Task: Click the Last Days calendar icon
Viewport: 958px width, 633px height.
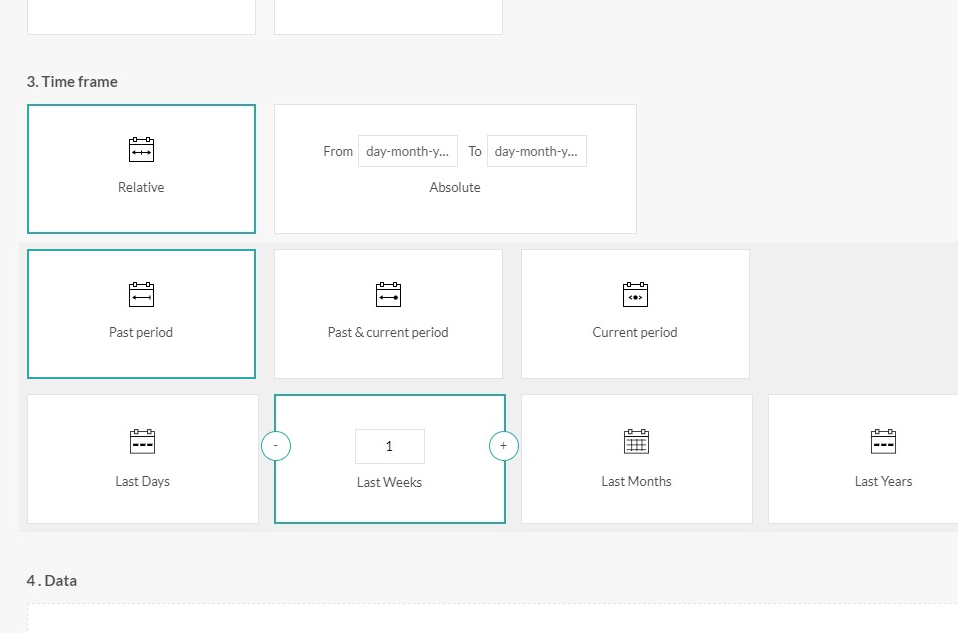Action: click(x=142, y=441)
